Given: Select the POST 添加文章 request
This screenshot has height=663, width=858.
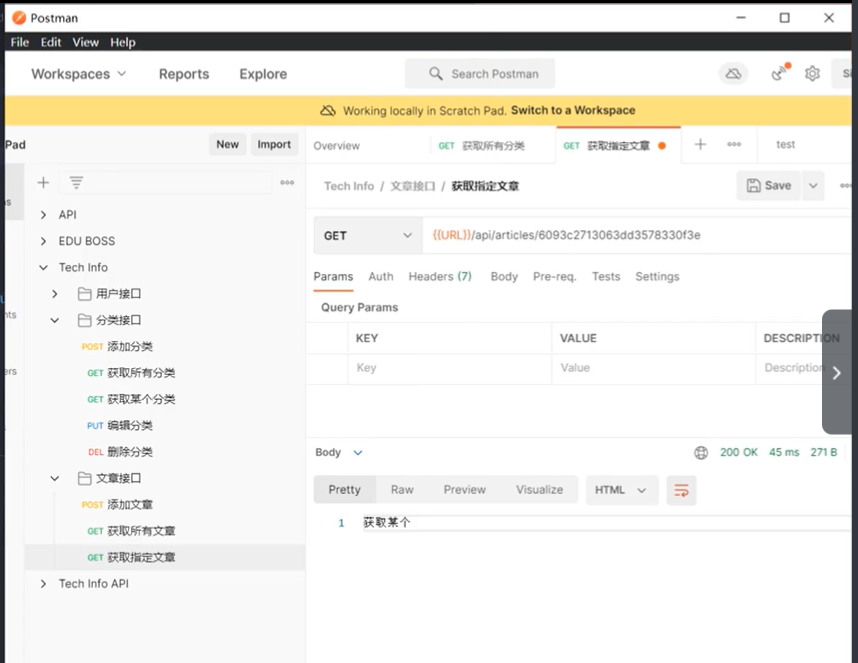Looking at the screenshot, I should (117, 505).
